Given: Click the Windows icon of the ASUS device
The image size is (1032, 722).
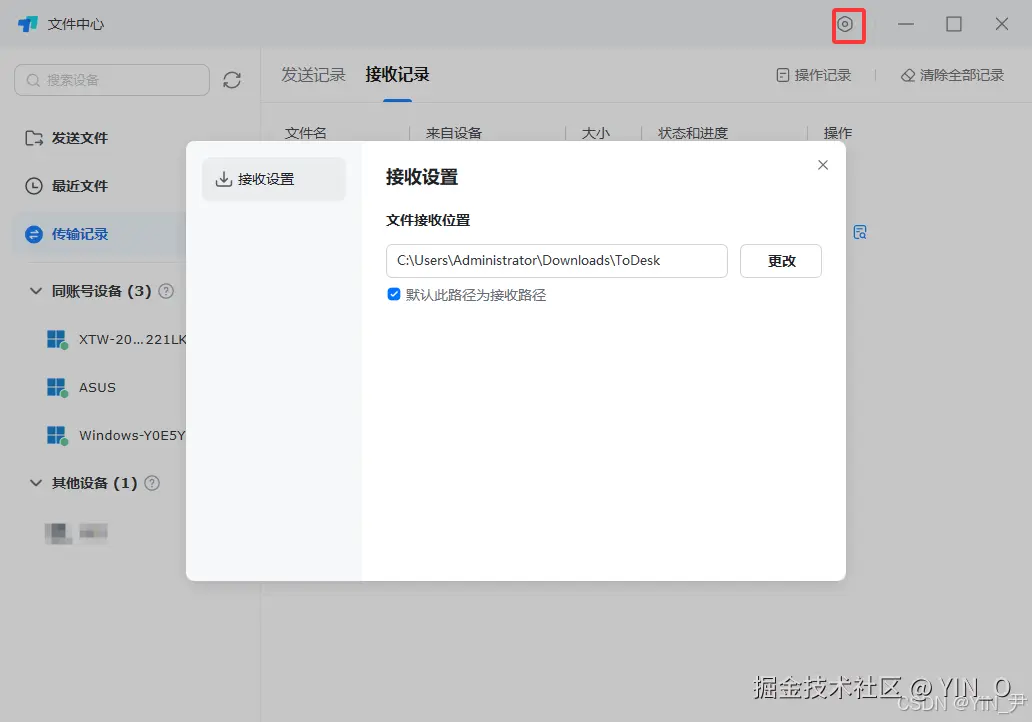Looking at the screenshot, I should (x=56, y=387).
